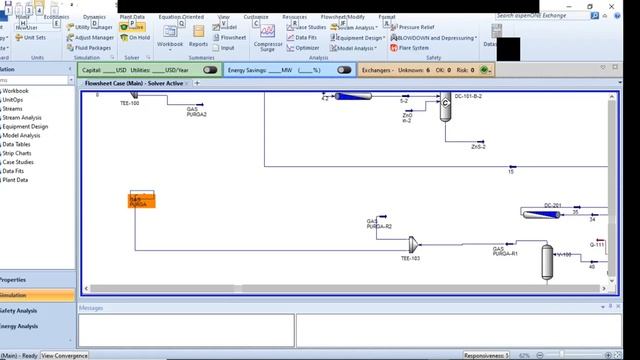Open Data Fits analysis
Screen dimensions: 640x360
[x=302, y=38]
